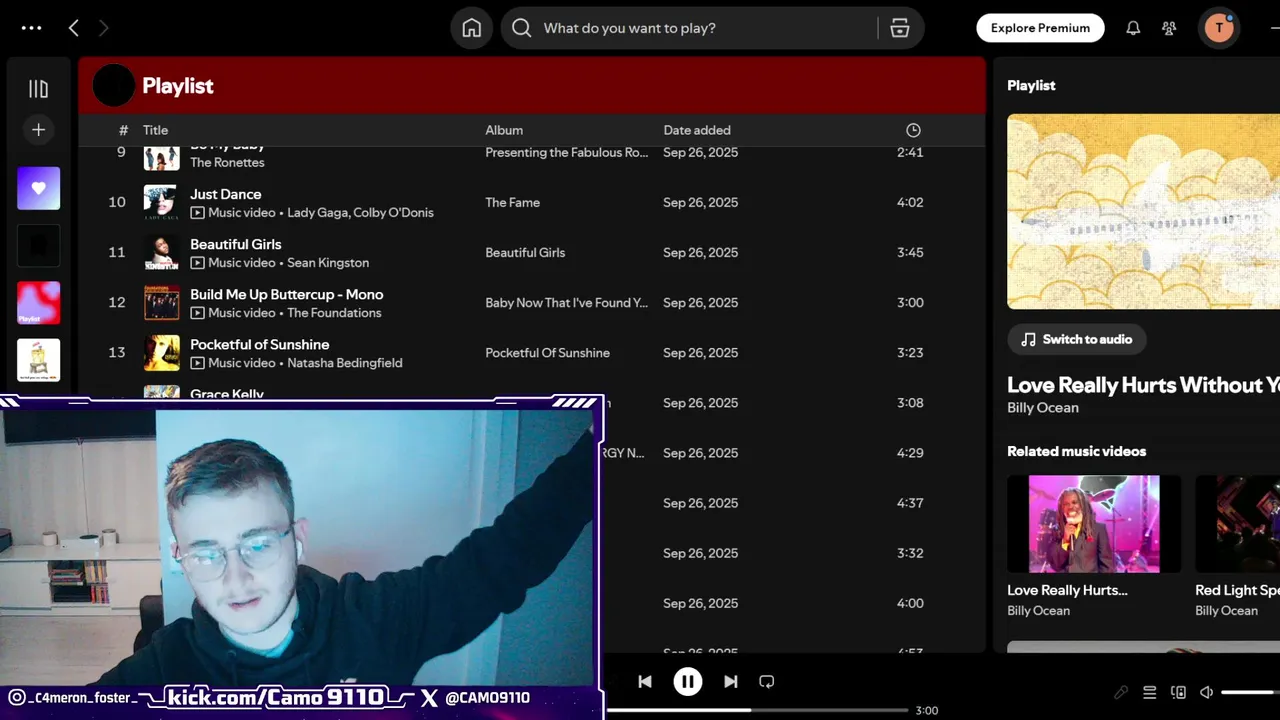Click music video icon for Beautiful Girls
This screenshot has width=1280, height=720.
click(x=197, y=263)
